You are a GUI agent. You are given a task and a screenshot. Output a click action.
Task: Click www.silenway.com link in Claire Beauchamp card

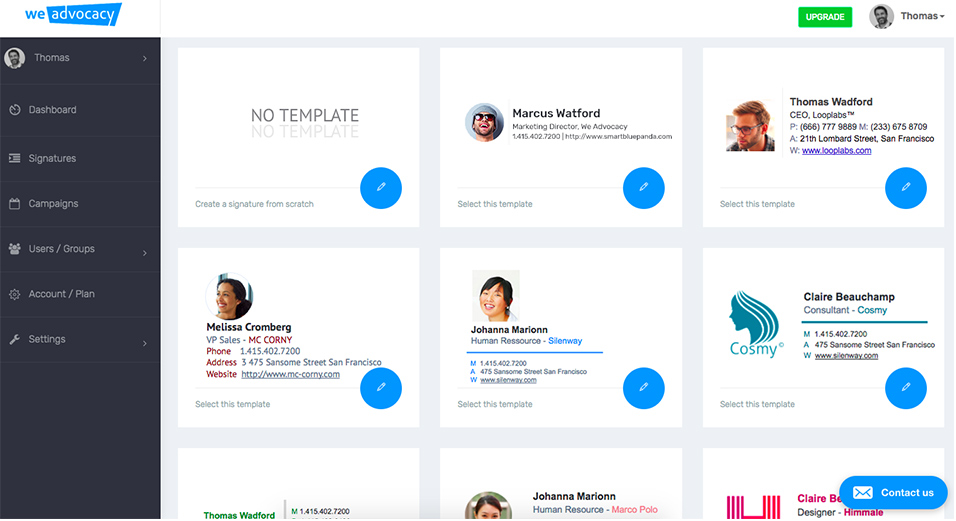[x=846, y=355]
